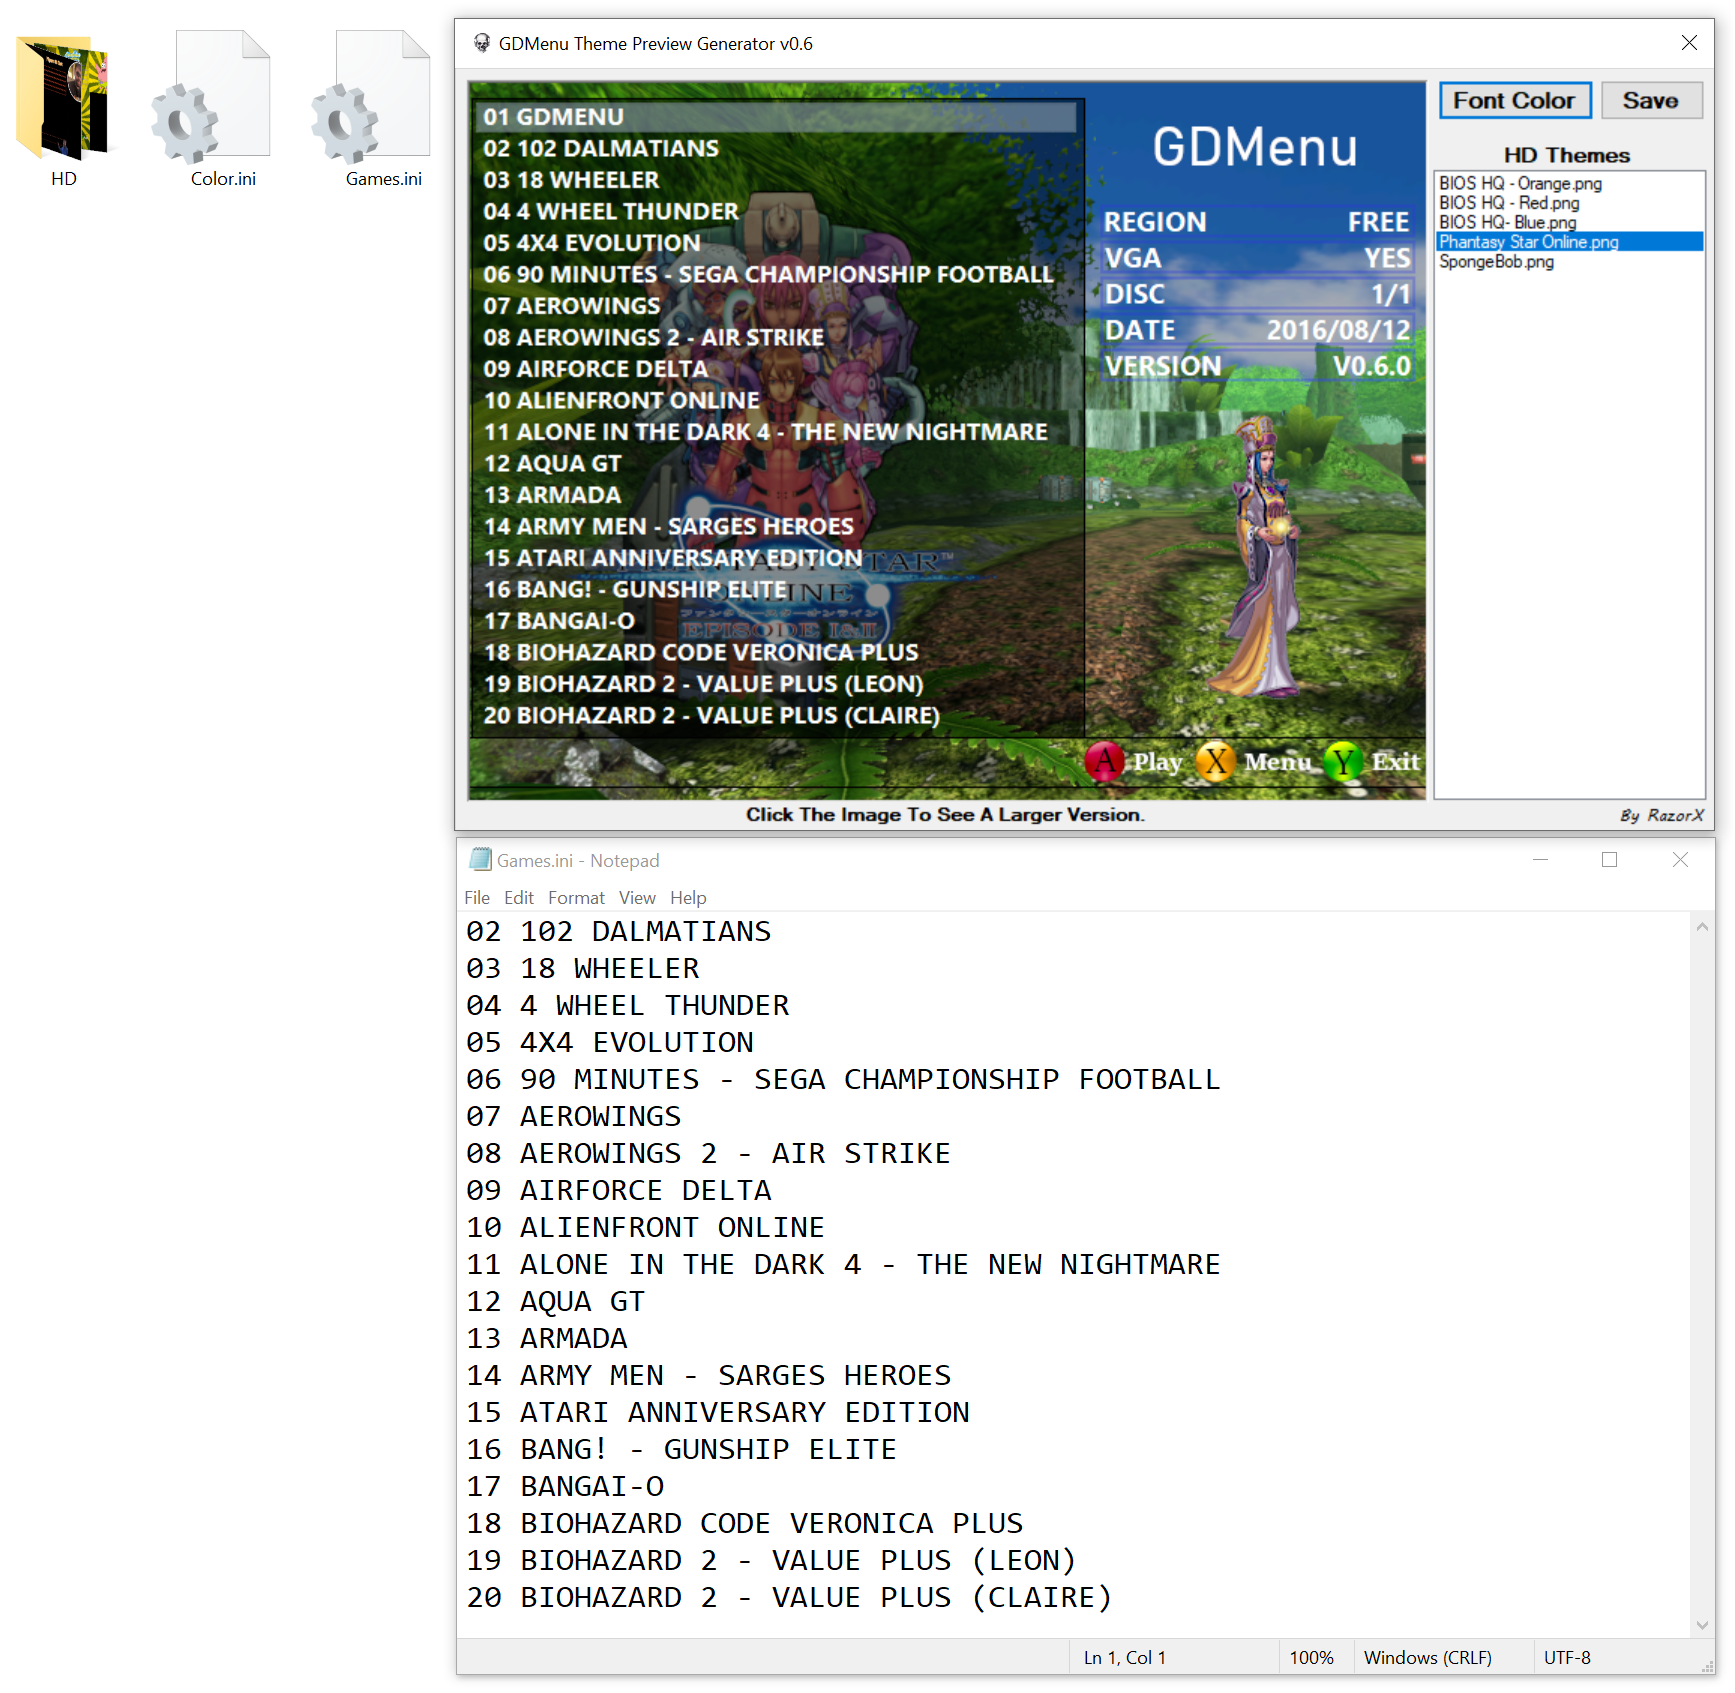The height and width of the screenshot is (1693, 1735).
Task: Click the line '13 ARMADA' in Notepad
Action: 546,1338
